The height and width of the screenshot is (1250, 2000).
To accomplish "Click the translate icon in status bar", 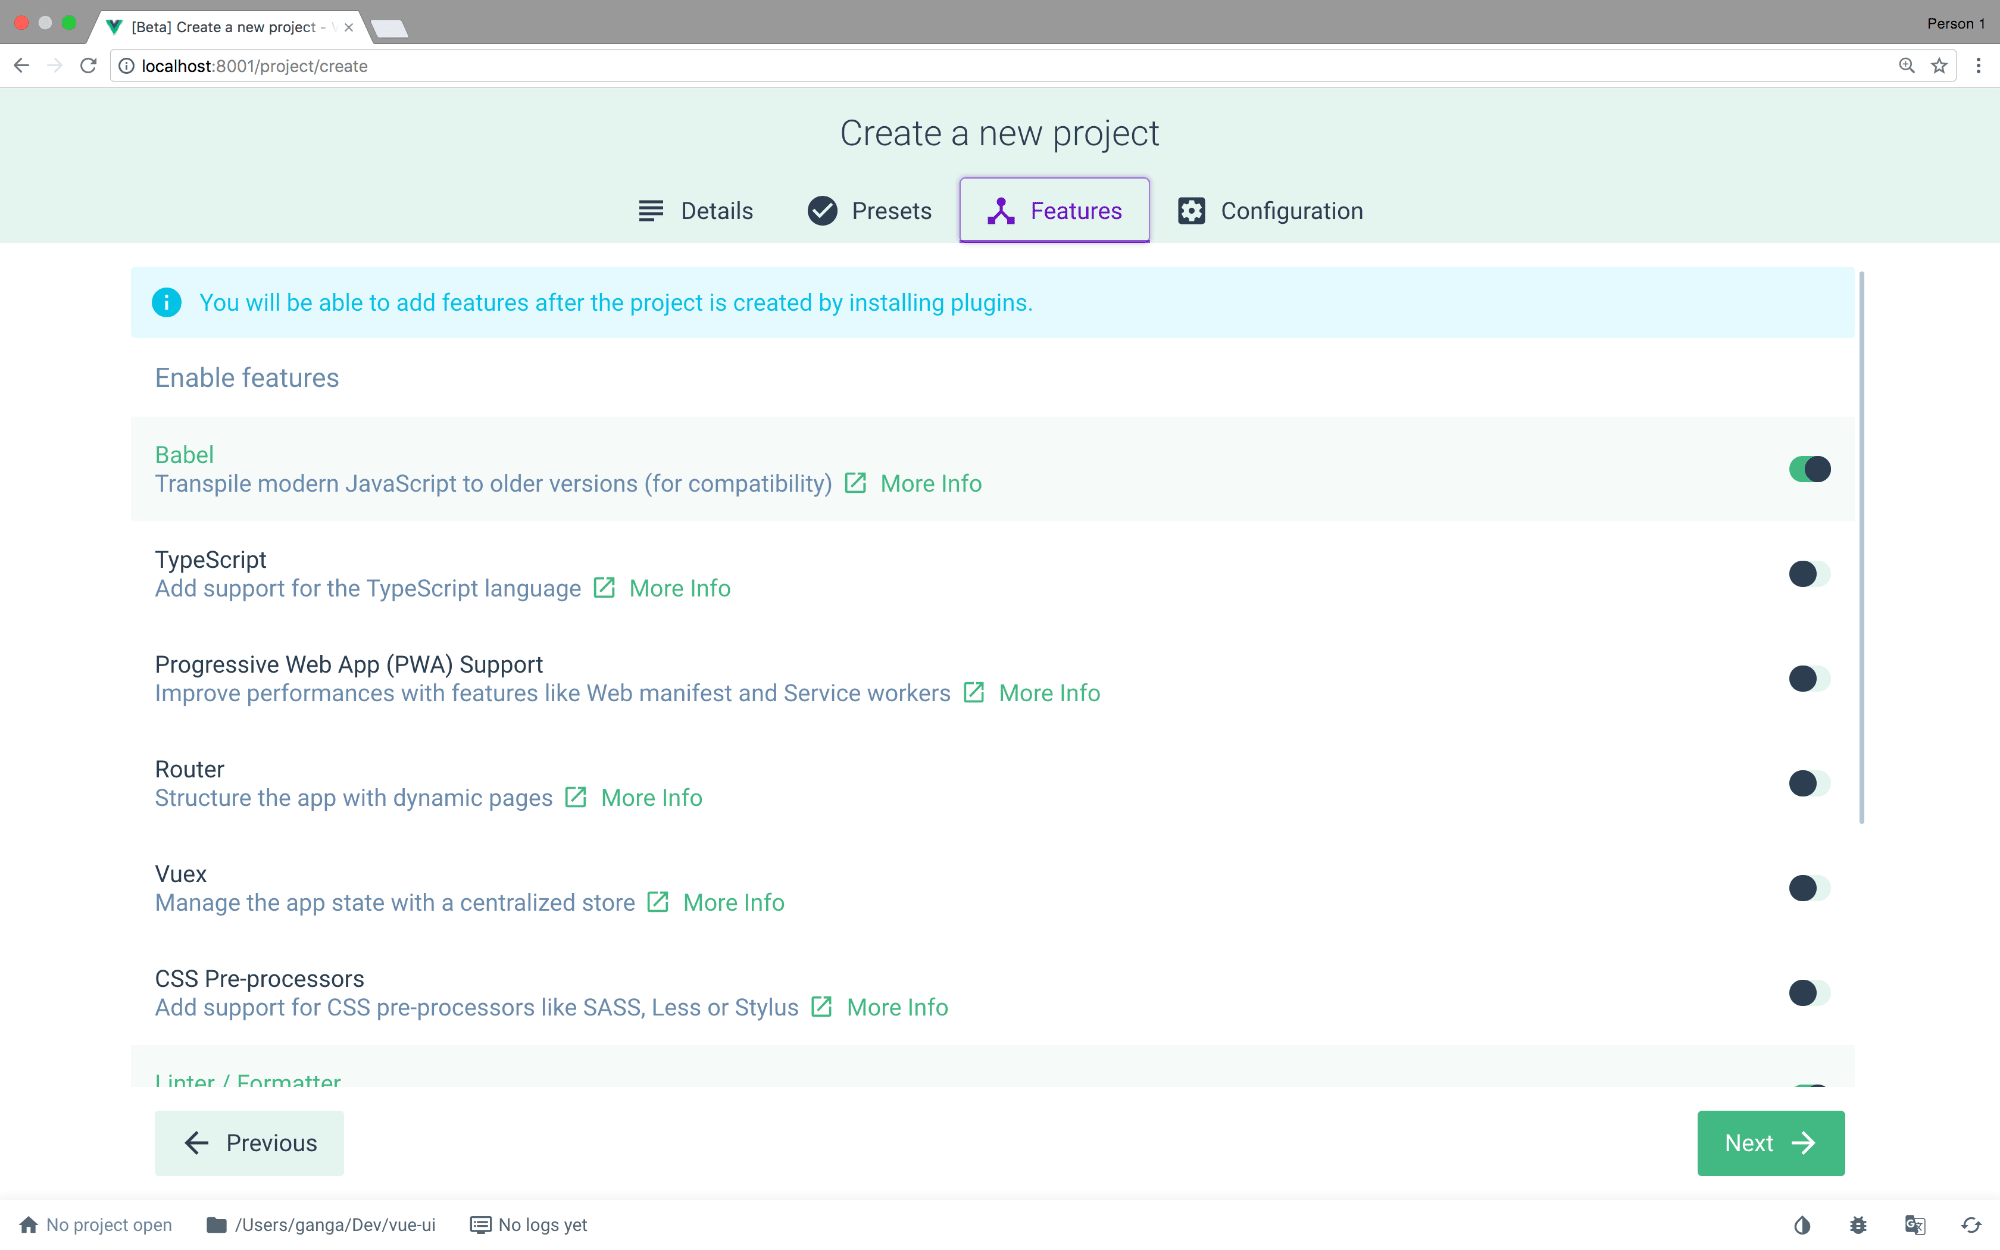I will click(1915, 1225).
